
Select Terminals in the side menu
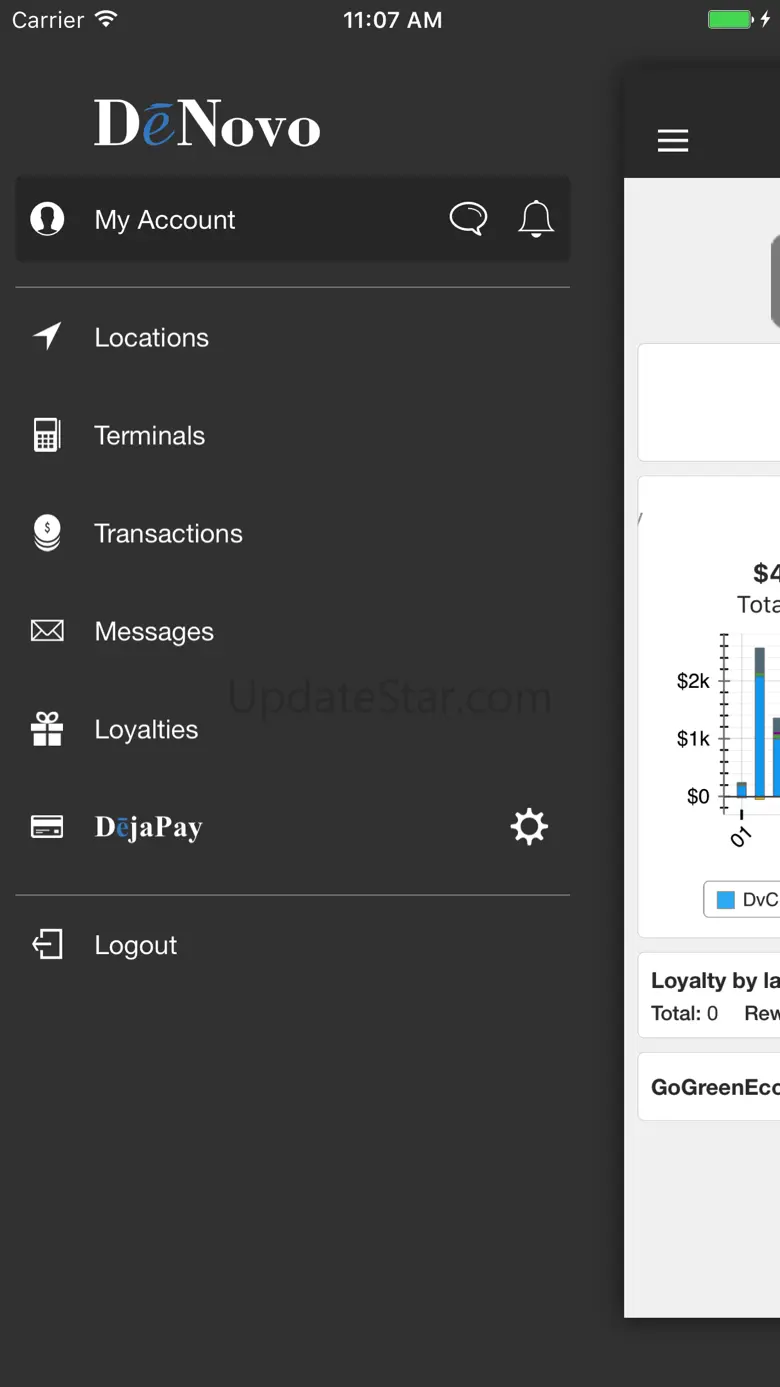point(150,436)
